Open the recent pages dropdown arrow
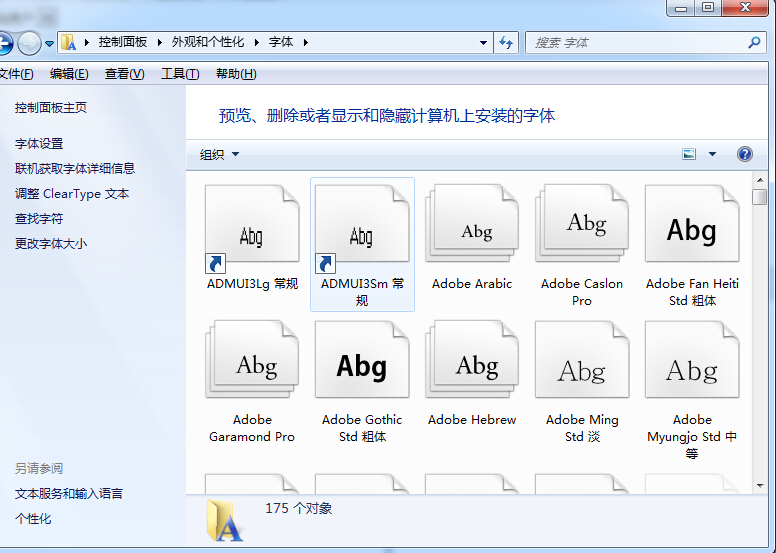The width and height of the screenshot is (776, 553). coord(49,44)
